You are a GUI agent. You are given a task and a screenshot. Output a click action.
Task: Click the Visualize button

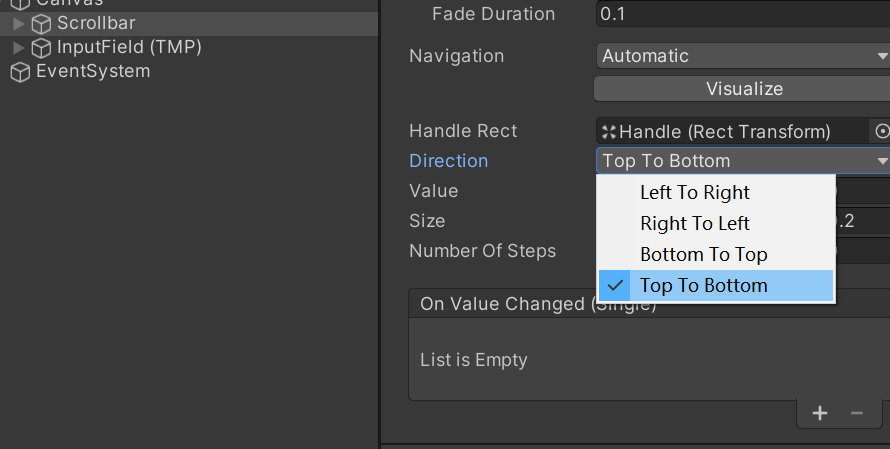(742, 89)
